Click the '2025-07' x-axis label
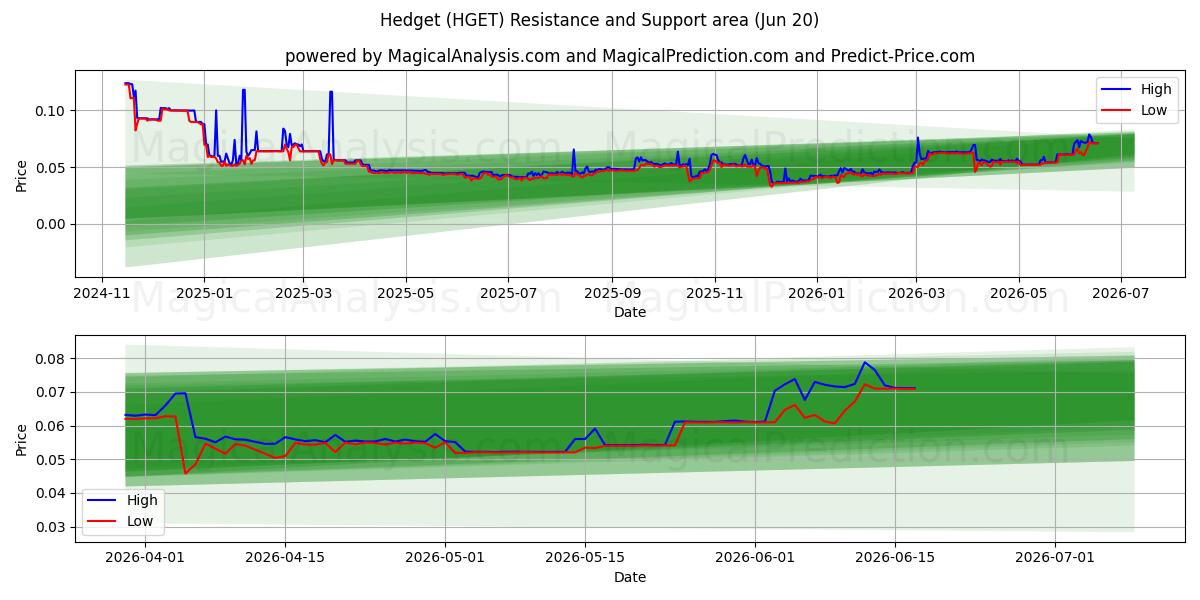 (x=507, y=294)
